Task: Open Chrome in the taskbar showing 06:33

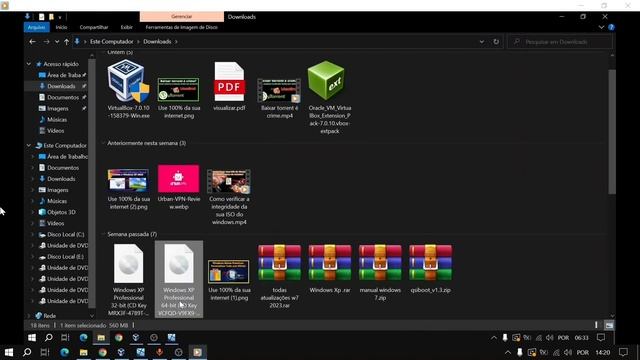Action: coord(118,338)
